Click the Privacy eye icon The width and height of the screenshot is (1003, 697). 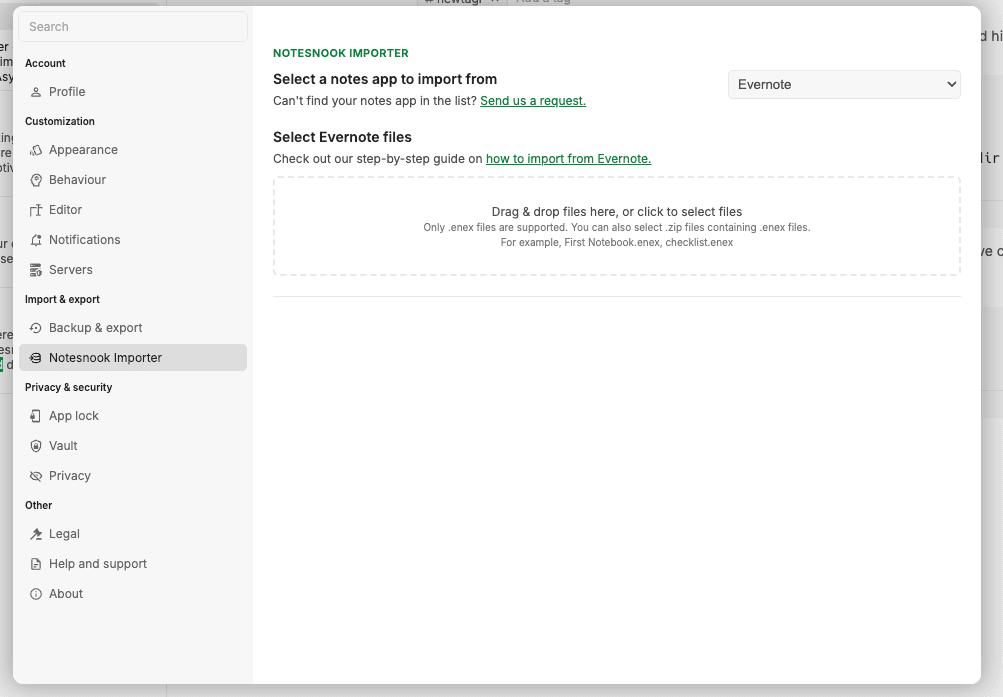tap(35, 475)
